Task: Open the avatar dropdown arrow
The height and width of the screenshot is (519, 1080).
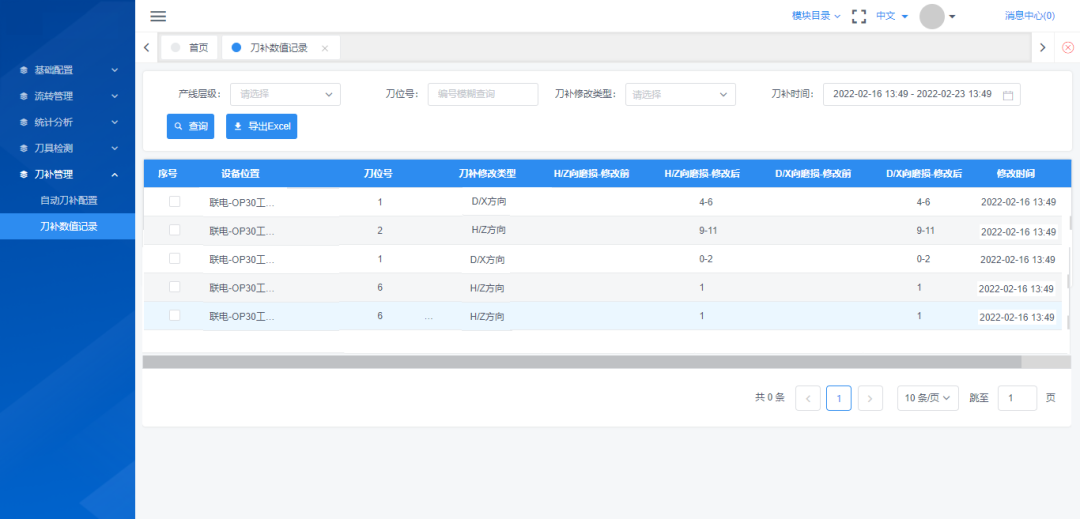Action: click(952, 17)
